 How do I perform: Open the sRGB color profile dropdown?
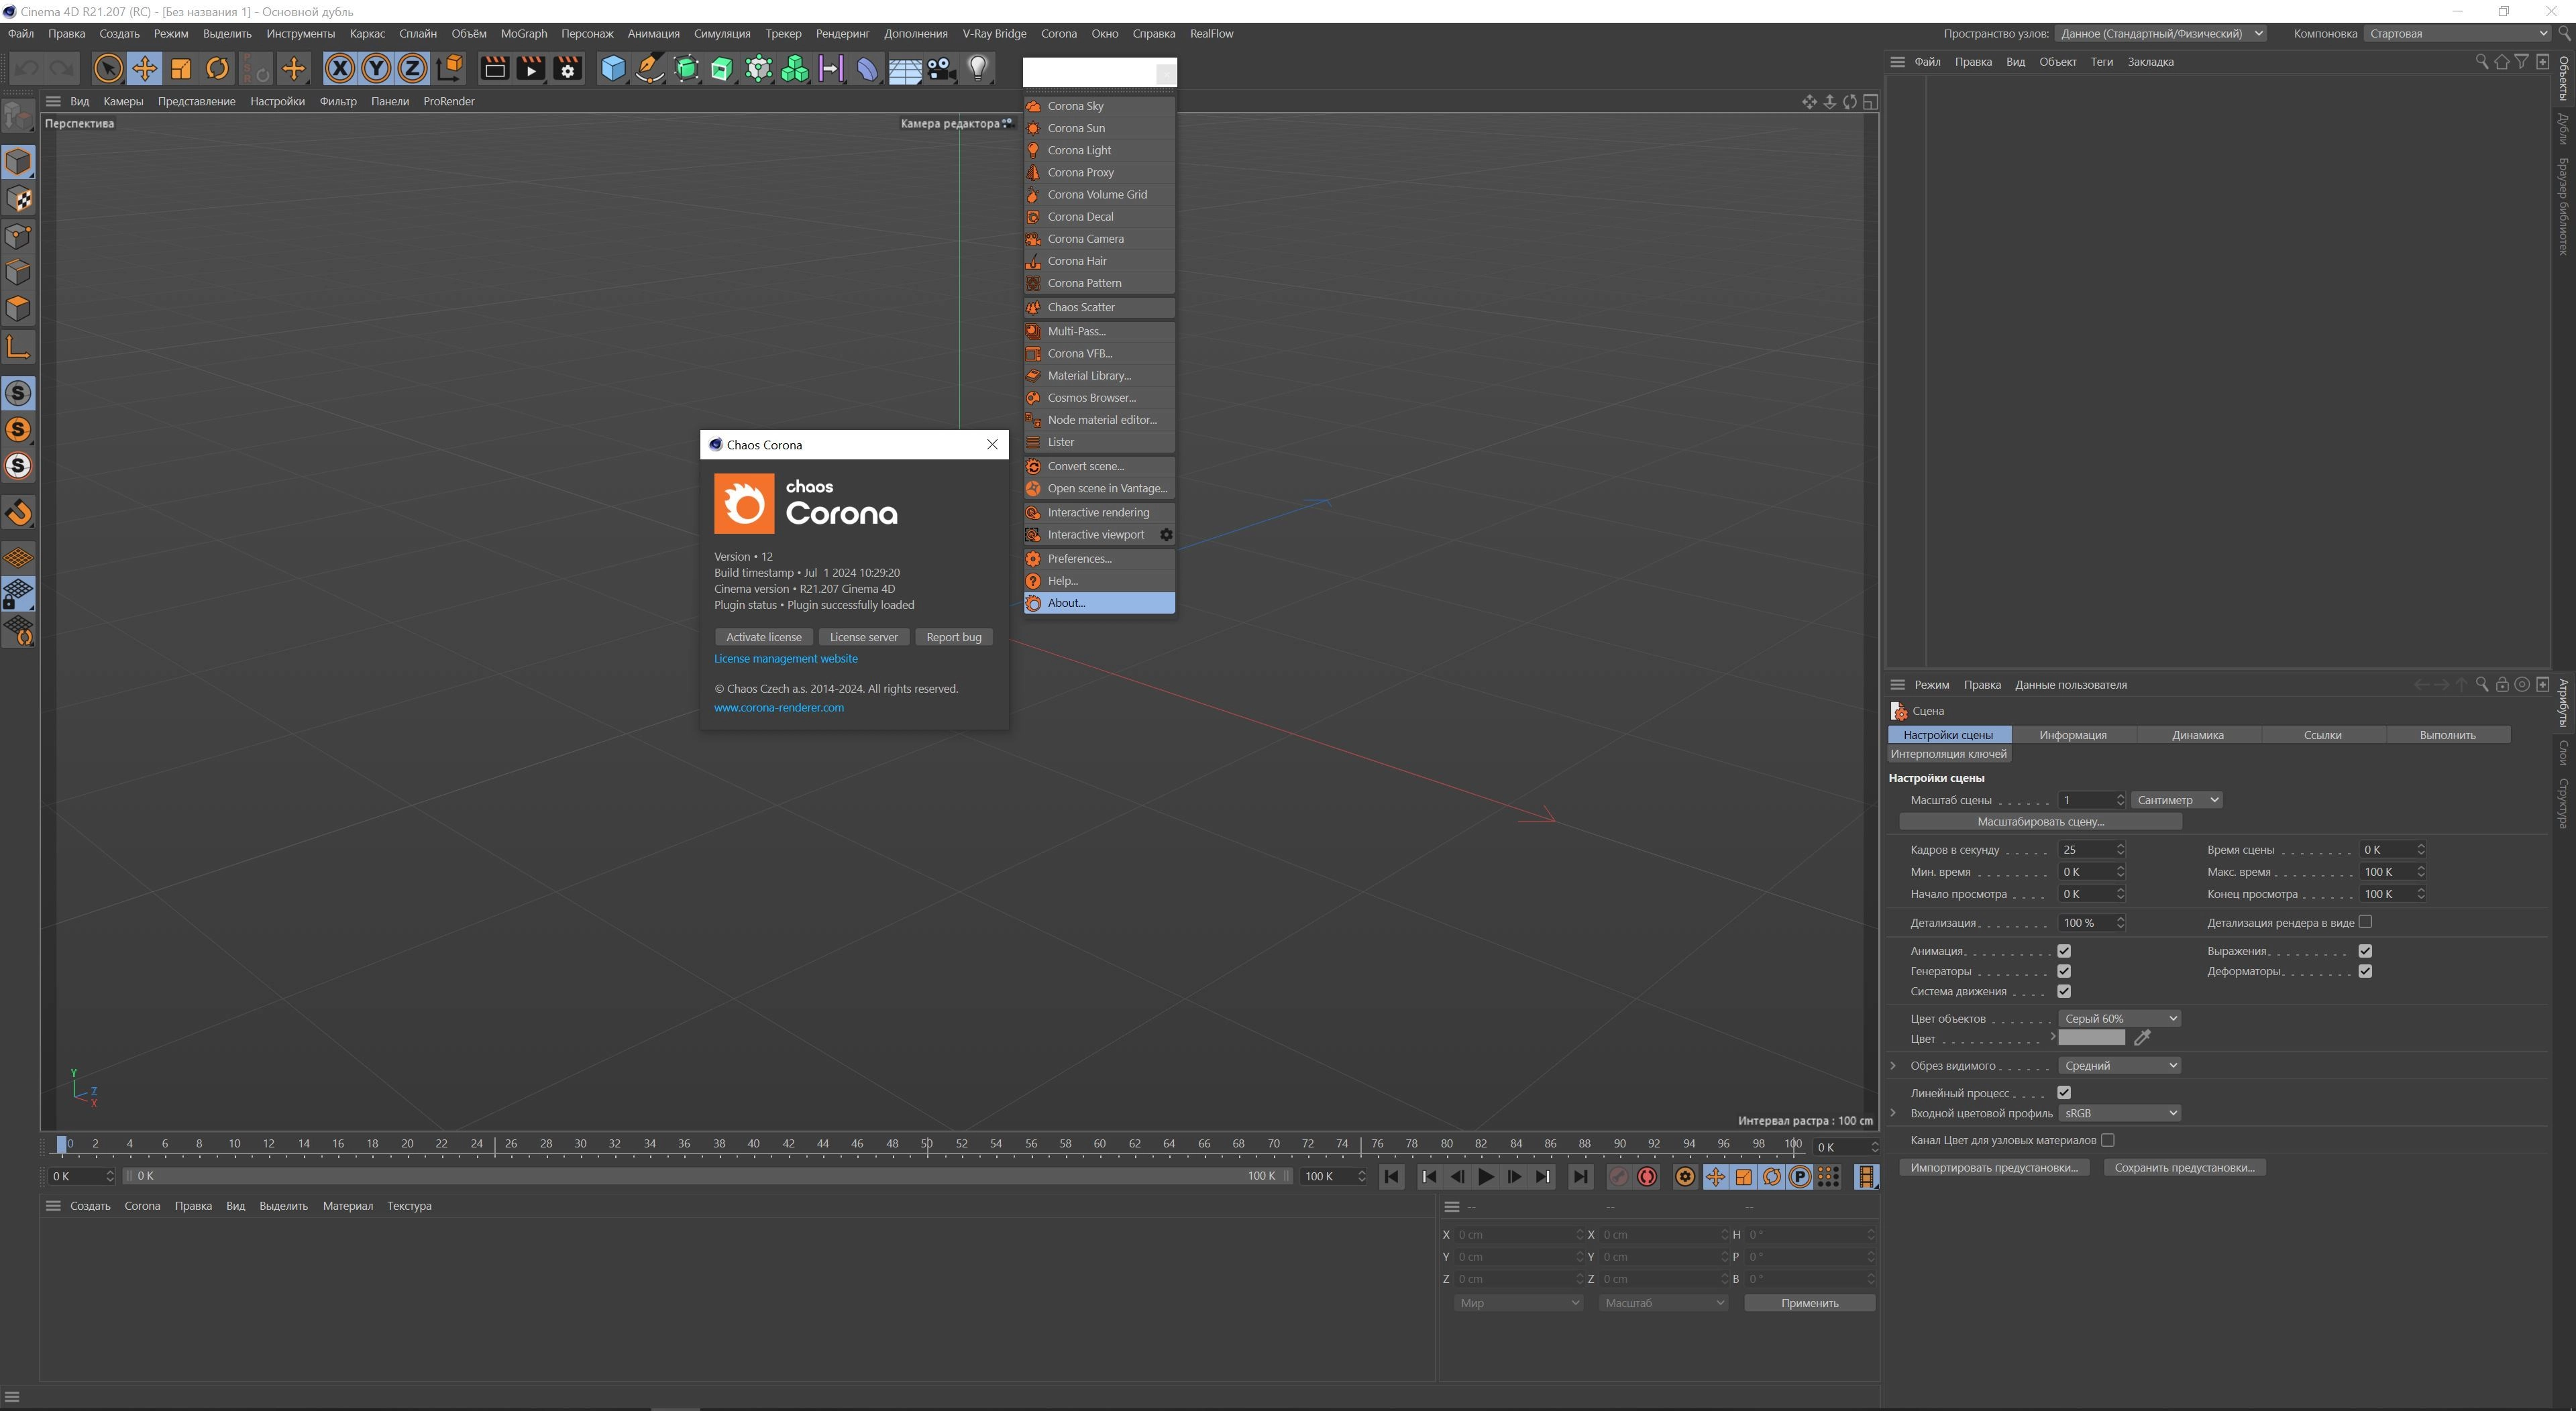click(2119, 1113)
